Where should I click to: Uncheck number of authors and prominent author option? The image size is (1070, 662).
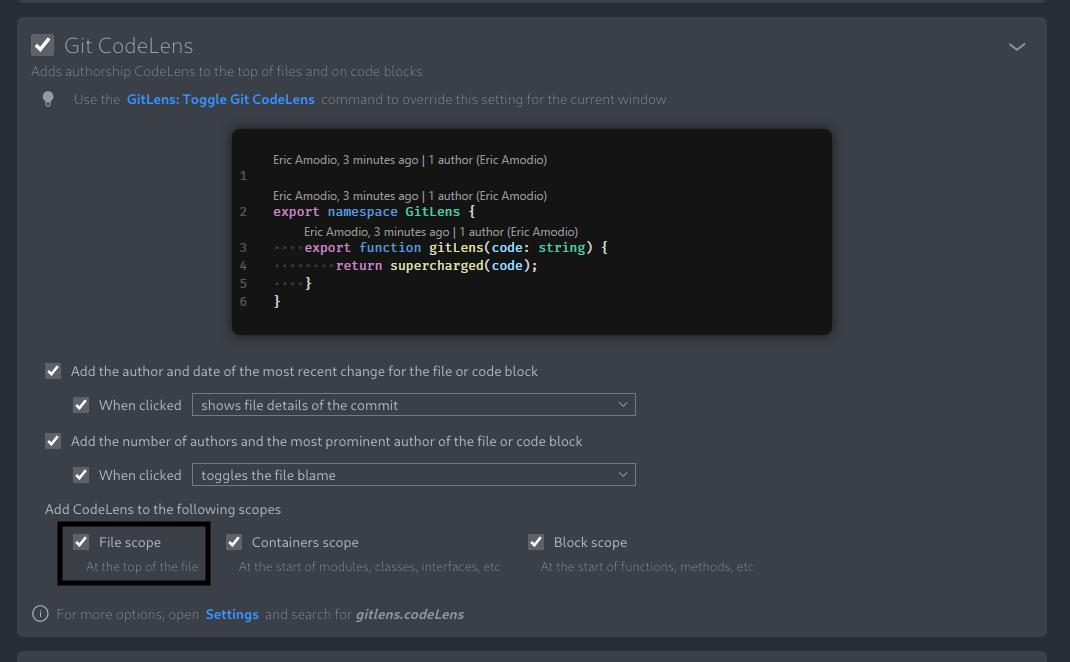(53, 441)
